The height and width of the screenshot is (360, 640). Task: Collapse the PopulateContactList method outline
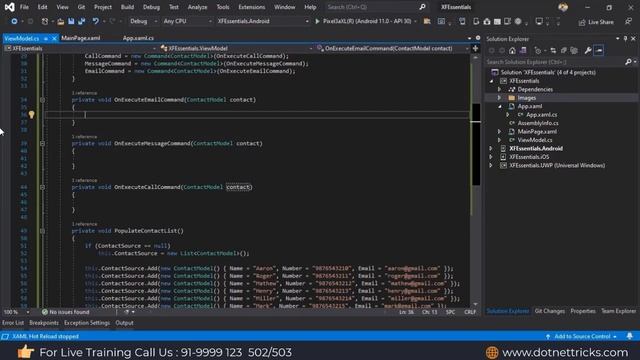[x=42, y=231]
